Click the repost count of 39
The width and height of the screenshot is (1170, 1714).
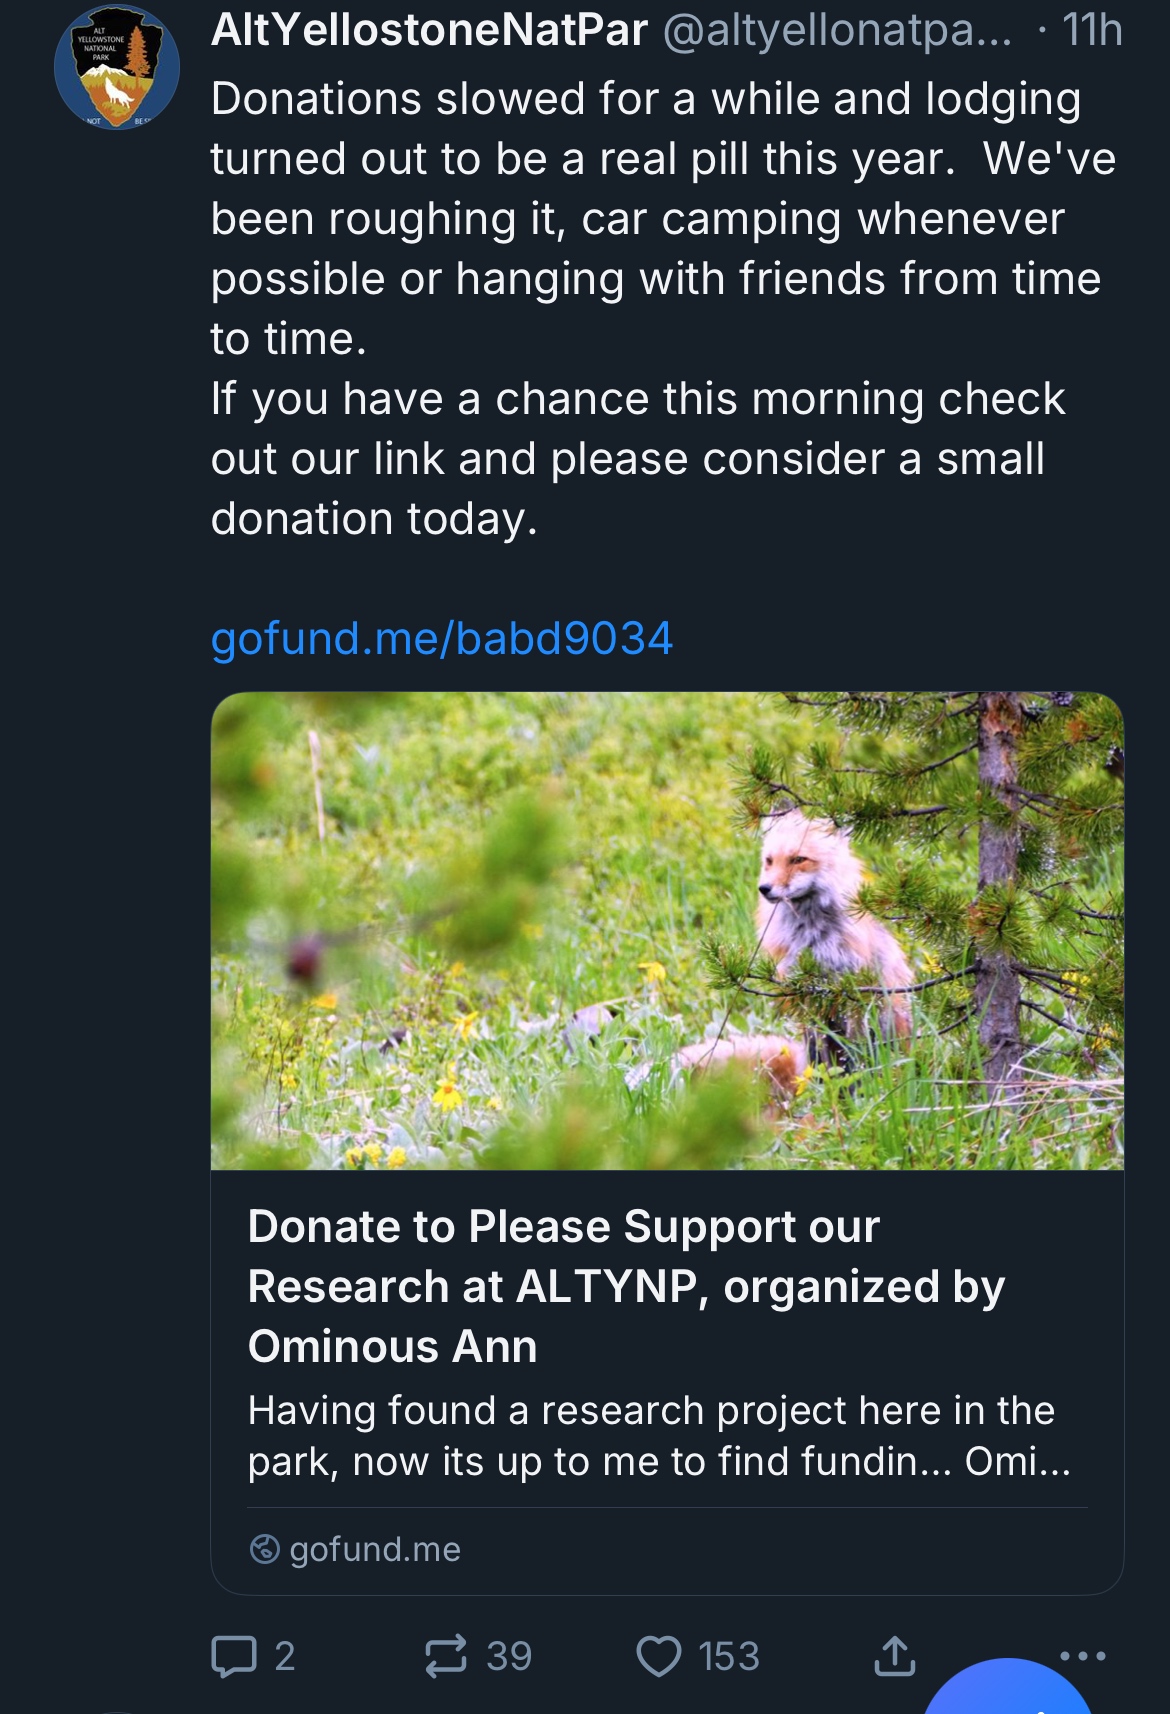(x=509, y=1656)
